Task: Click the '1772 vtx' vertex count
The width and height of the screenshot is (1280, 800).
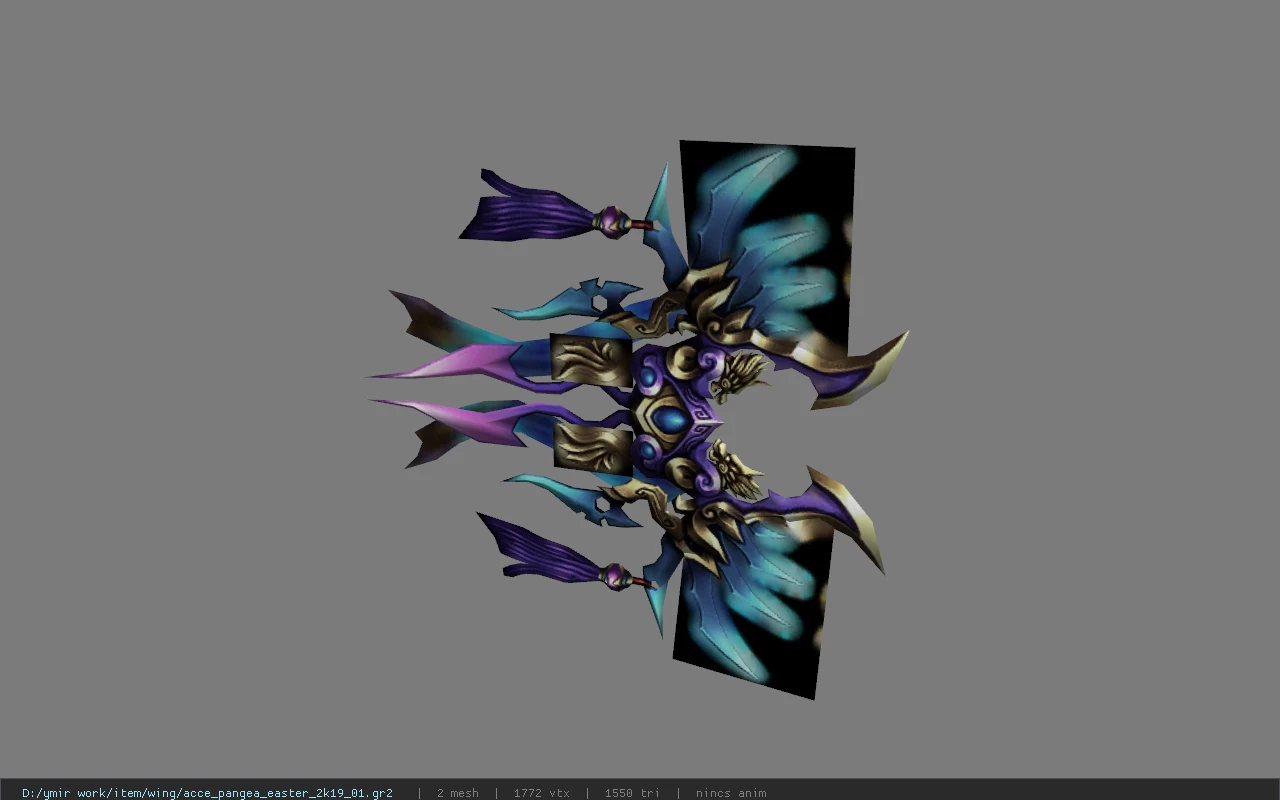Action: click(x=541, y=793)
